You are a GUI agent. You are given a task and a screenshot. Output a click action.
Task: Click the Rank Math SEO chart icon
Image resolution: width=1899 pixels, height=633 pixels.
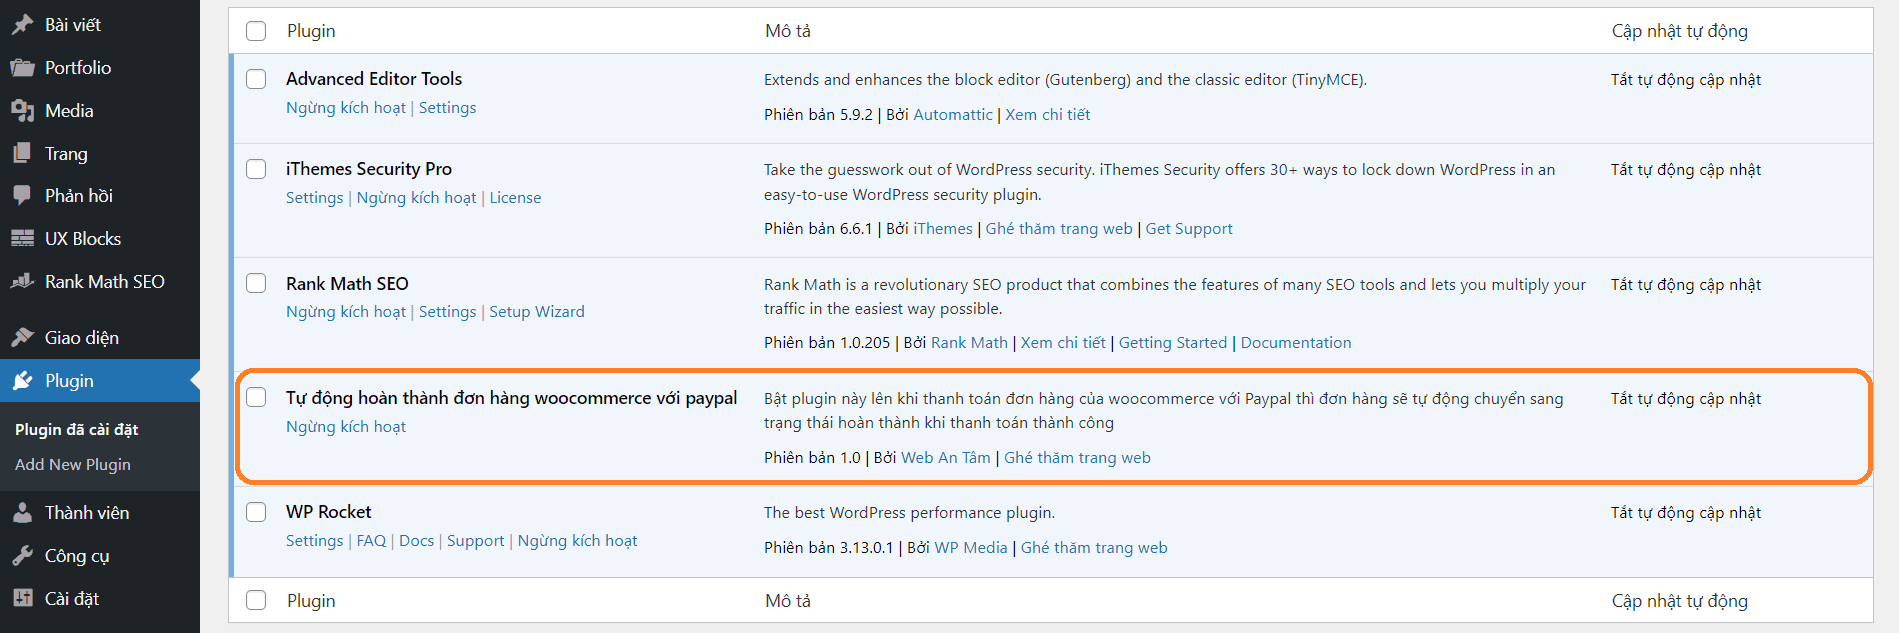[22, 282]
